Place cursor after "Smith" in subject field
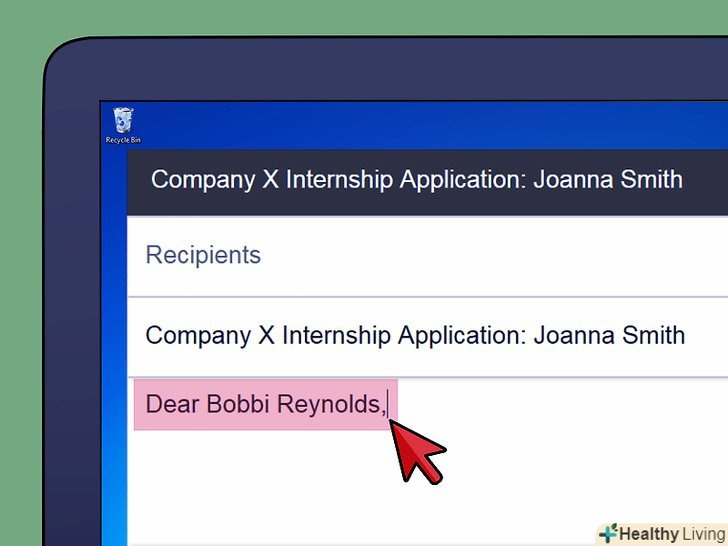This screenshot has height=546, width=728. [x=686, y=335]
